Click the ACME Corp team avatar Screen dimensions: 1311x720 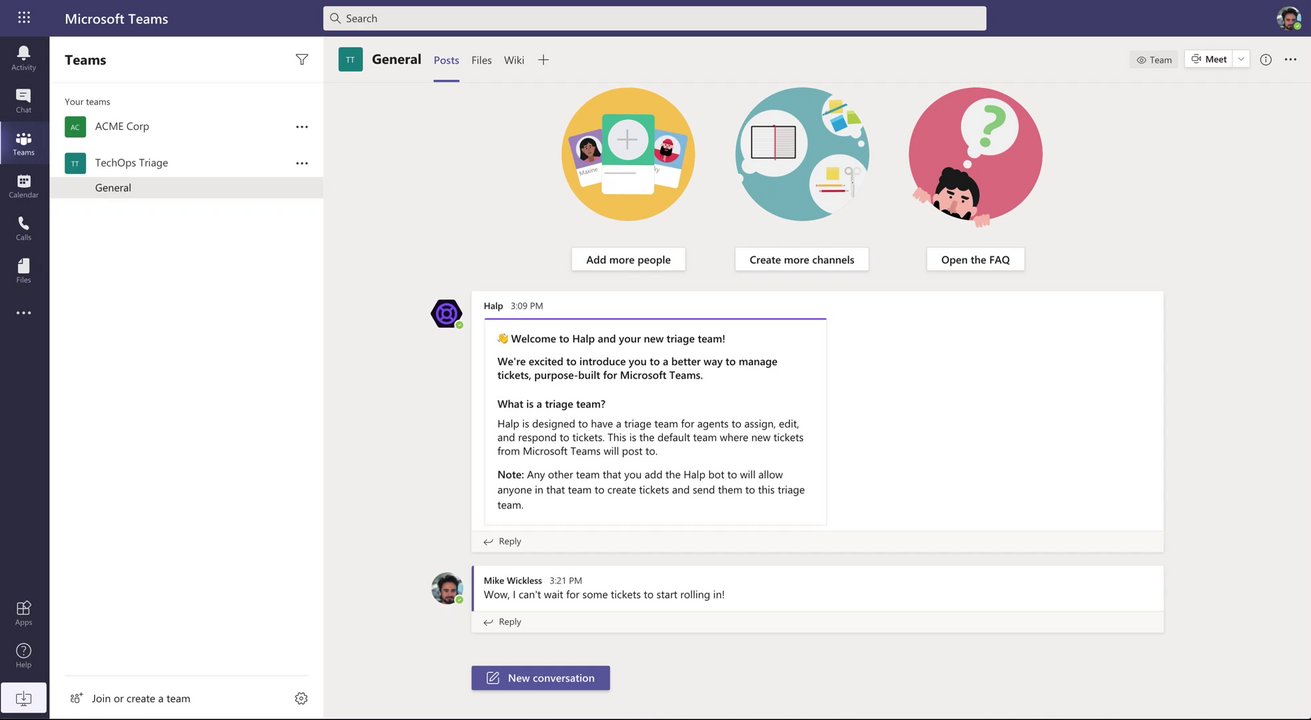(x=75, y=127)
